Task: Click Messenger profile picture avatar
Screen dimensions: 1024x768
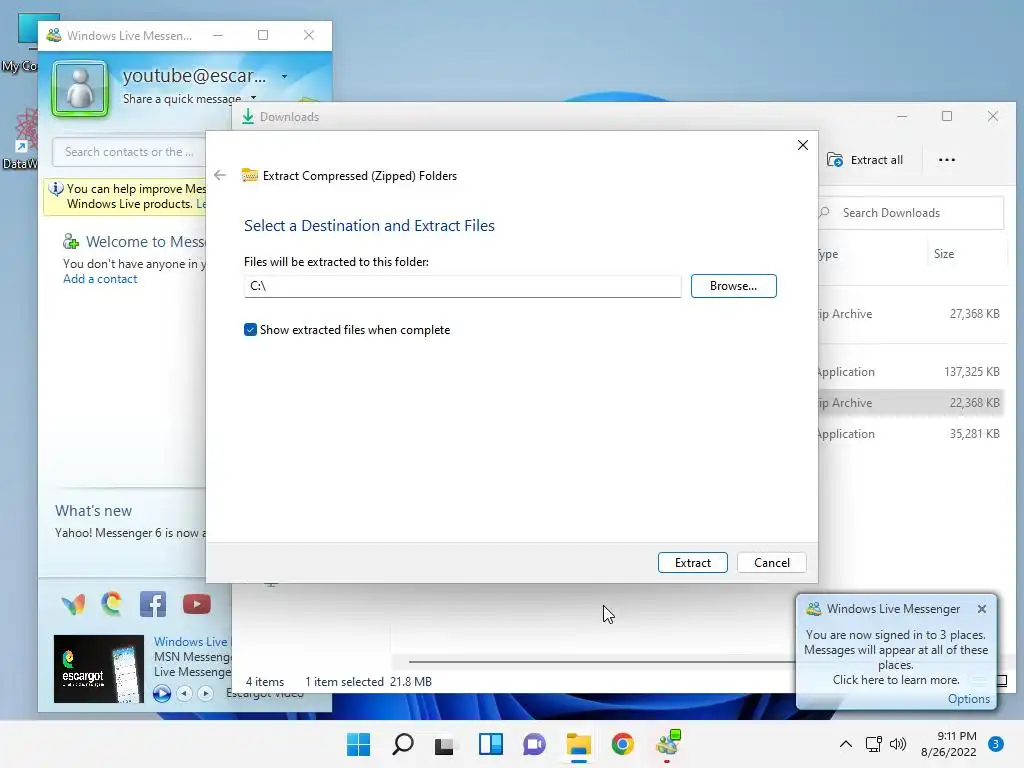Action: click(80, 88)
